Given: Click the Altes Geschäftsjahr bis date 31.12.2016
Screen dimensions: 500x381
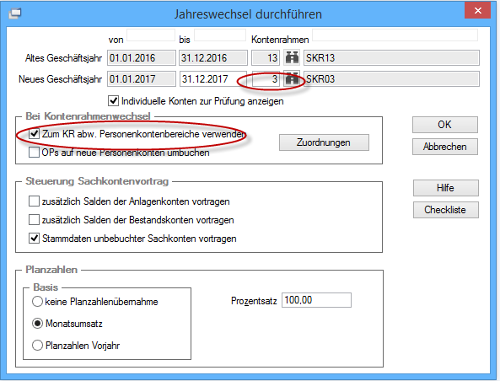Looking at the screenshot, I should pyautogui.click(x=213, y=58).
